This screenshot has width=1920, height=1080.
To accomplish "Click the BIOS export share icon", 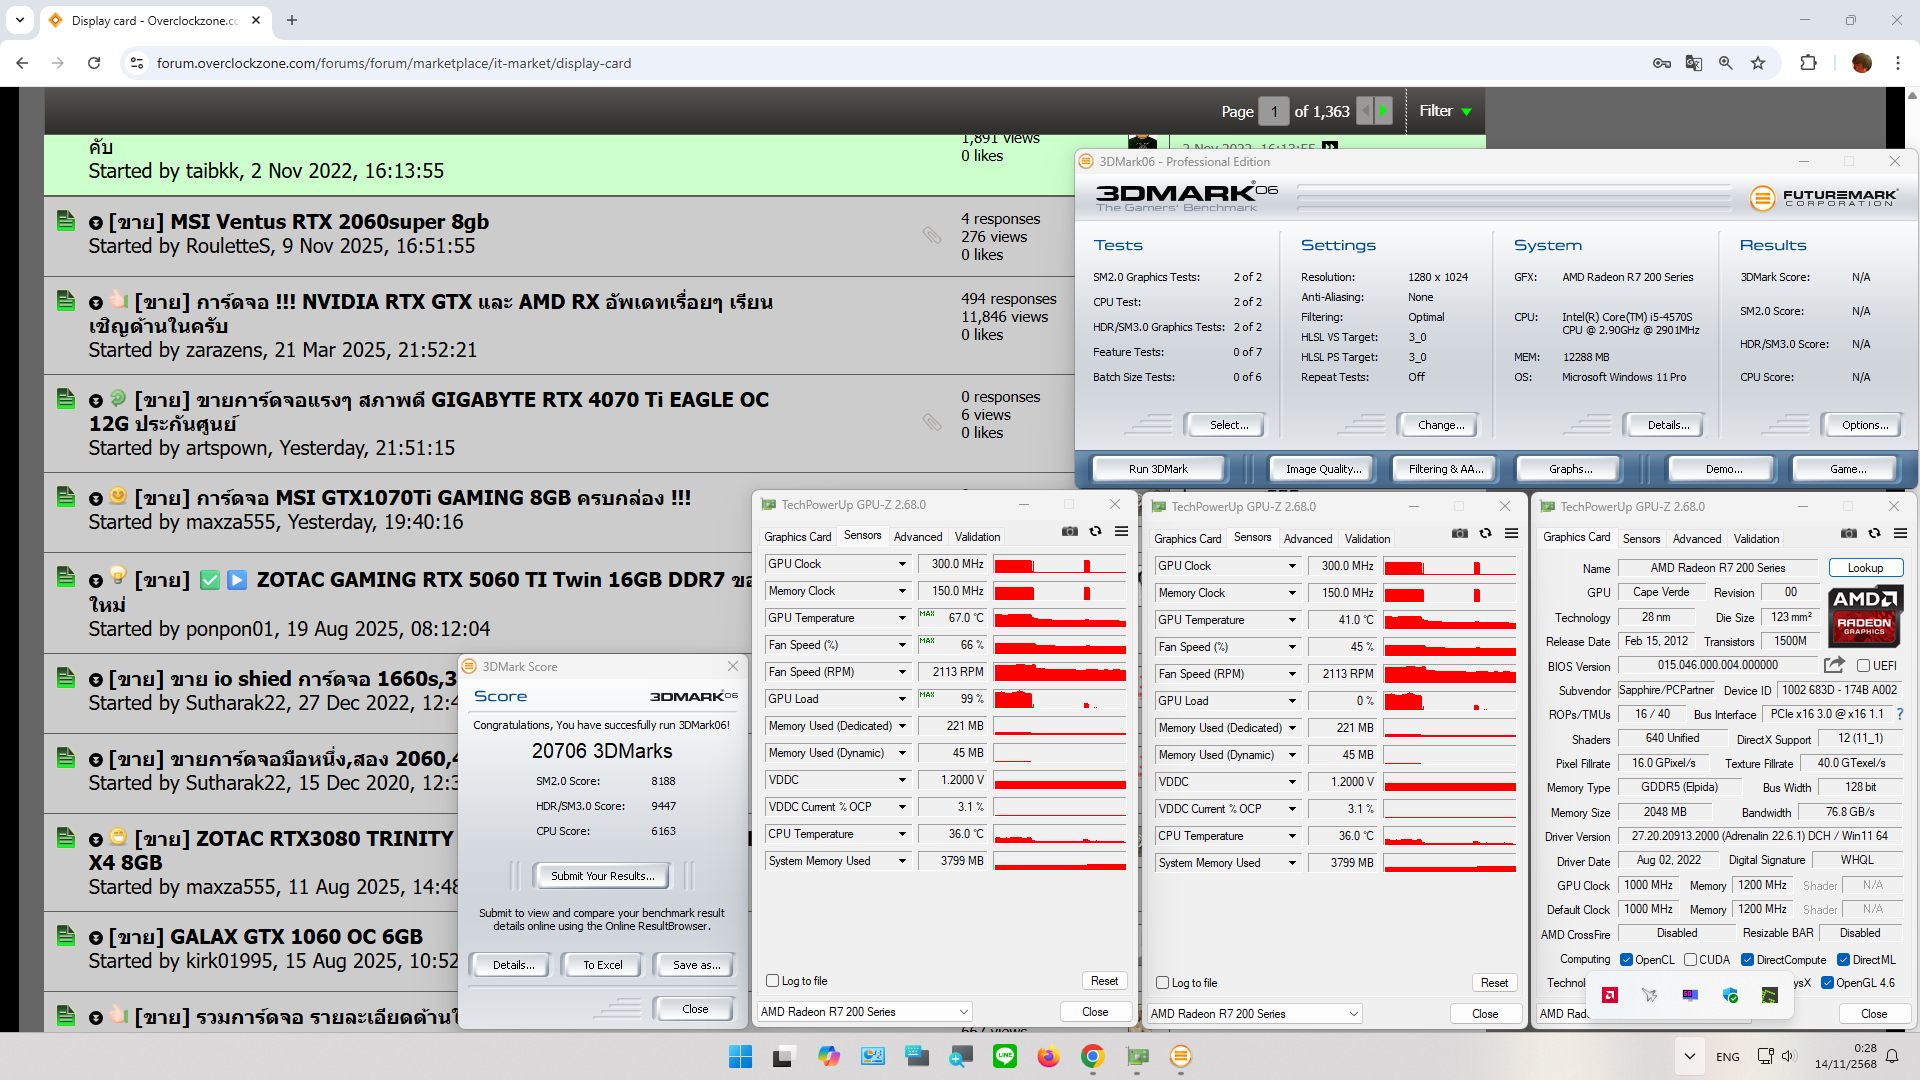I will click(1833, 665).
